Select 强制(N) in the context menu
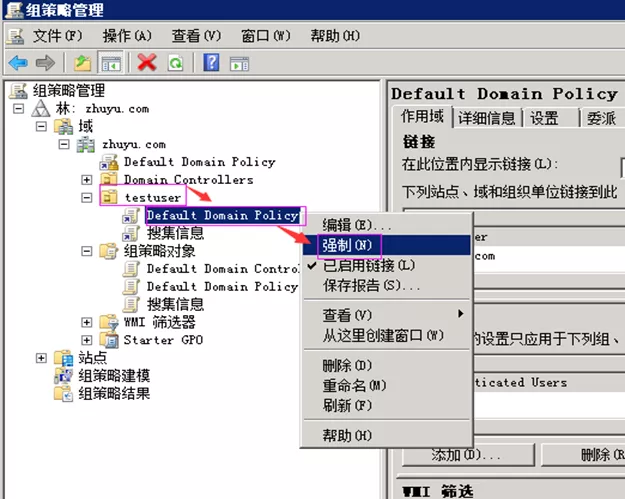 click(x=346, y=245)
